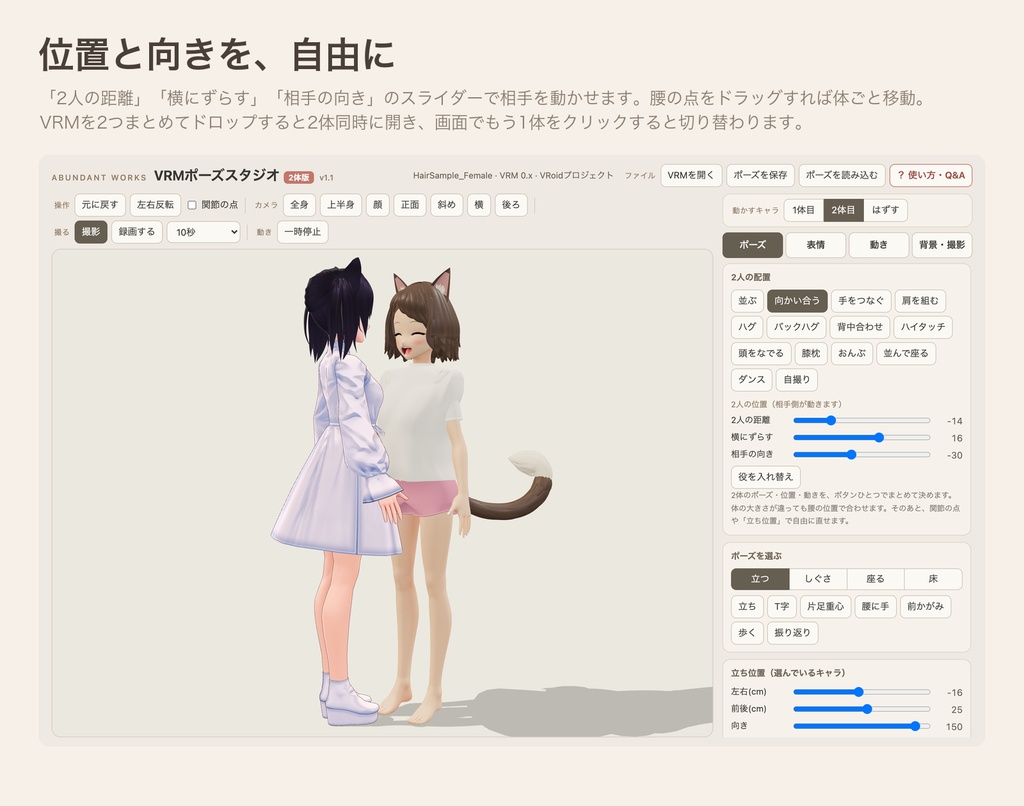Open the 10秒 recording duration dropdown
Screen dimensions: 1024x806
point(204,232)
